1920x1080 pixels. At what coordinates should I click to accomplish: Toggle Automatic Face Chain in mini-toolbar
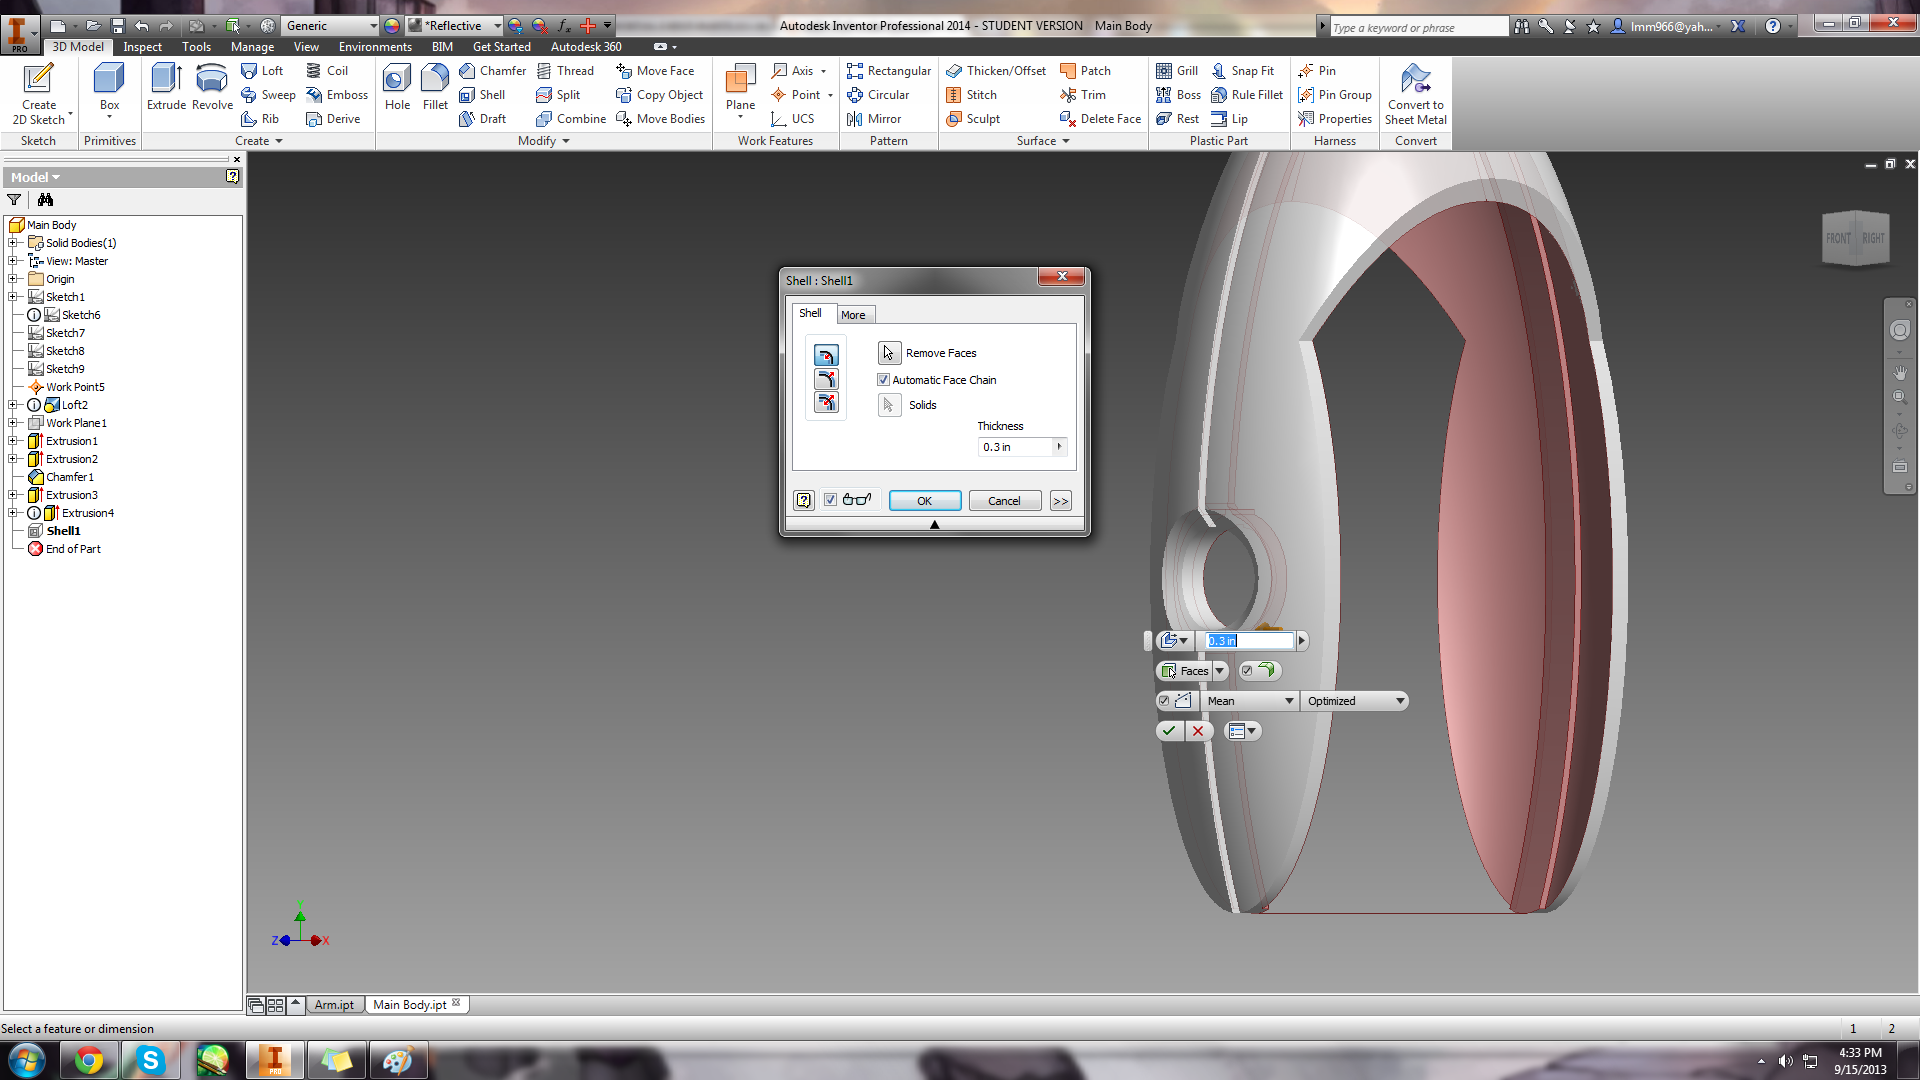(1247, 671)
